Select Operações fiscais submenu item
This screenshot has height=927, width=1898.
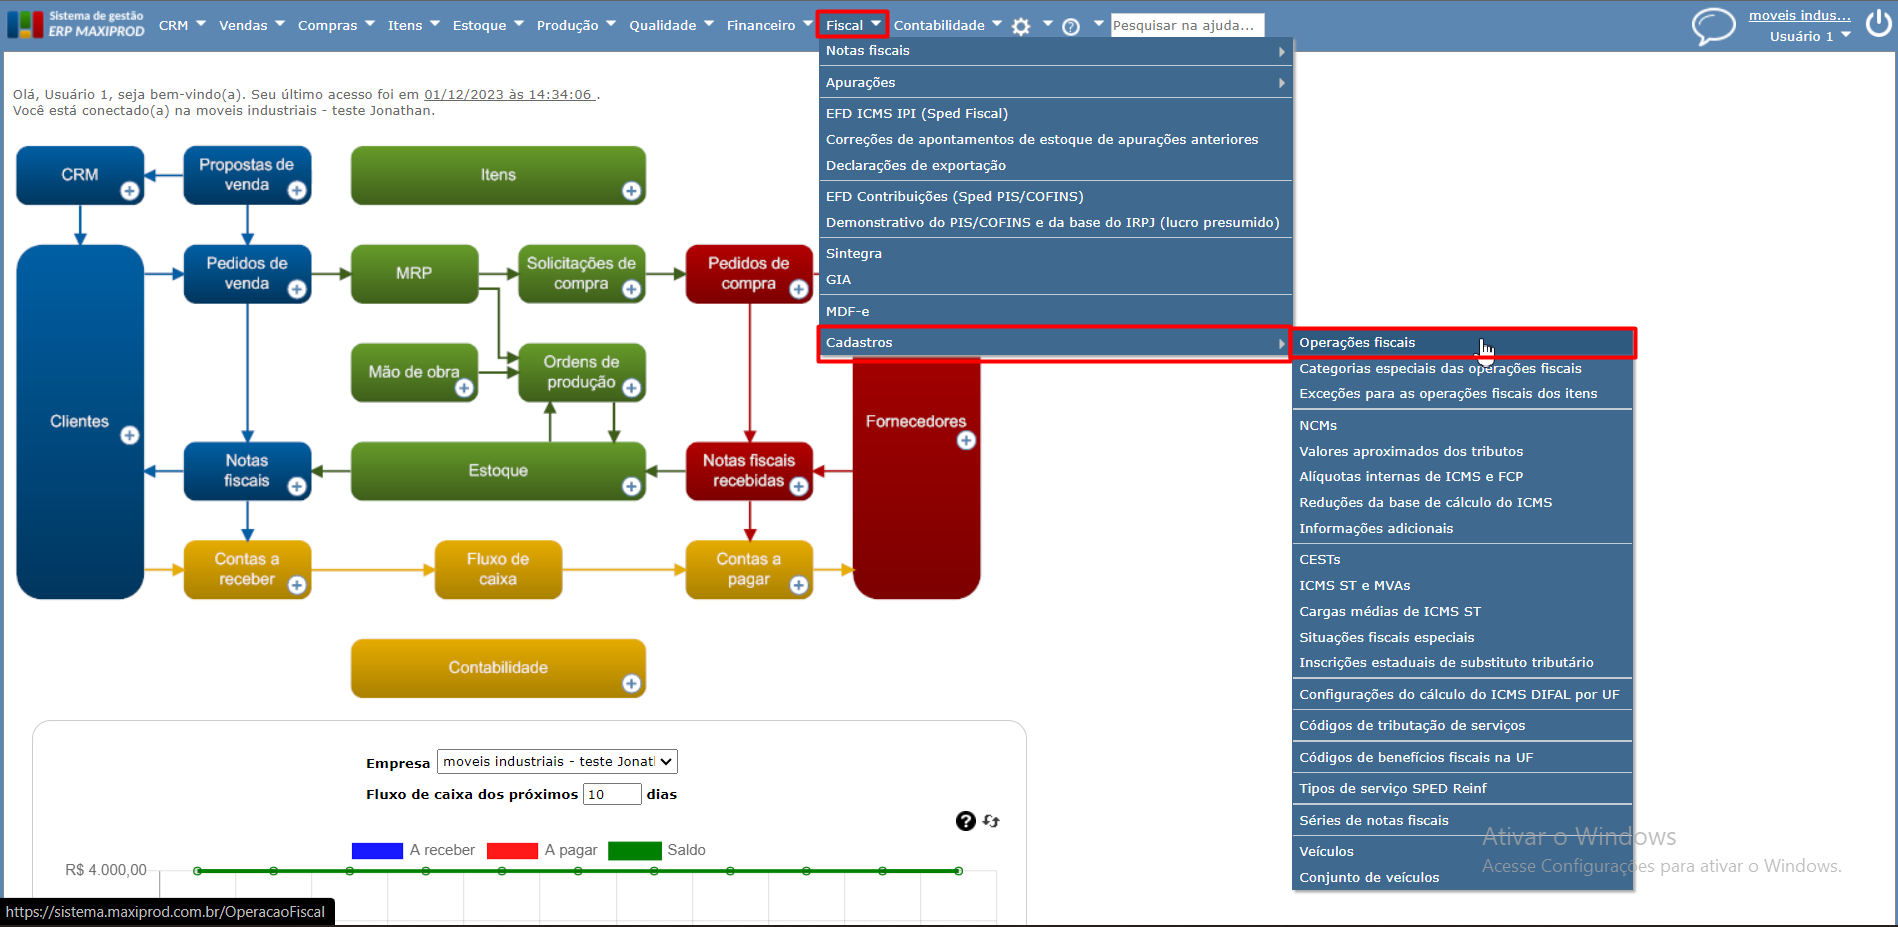(1463, 343)
